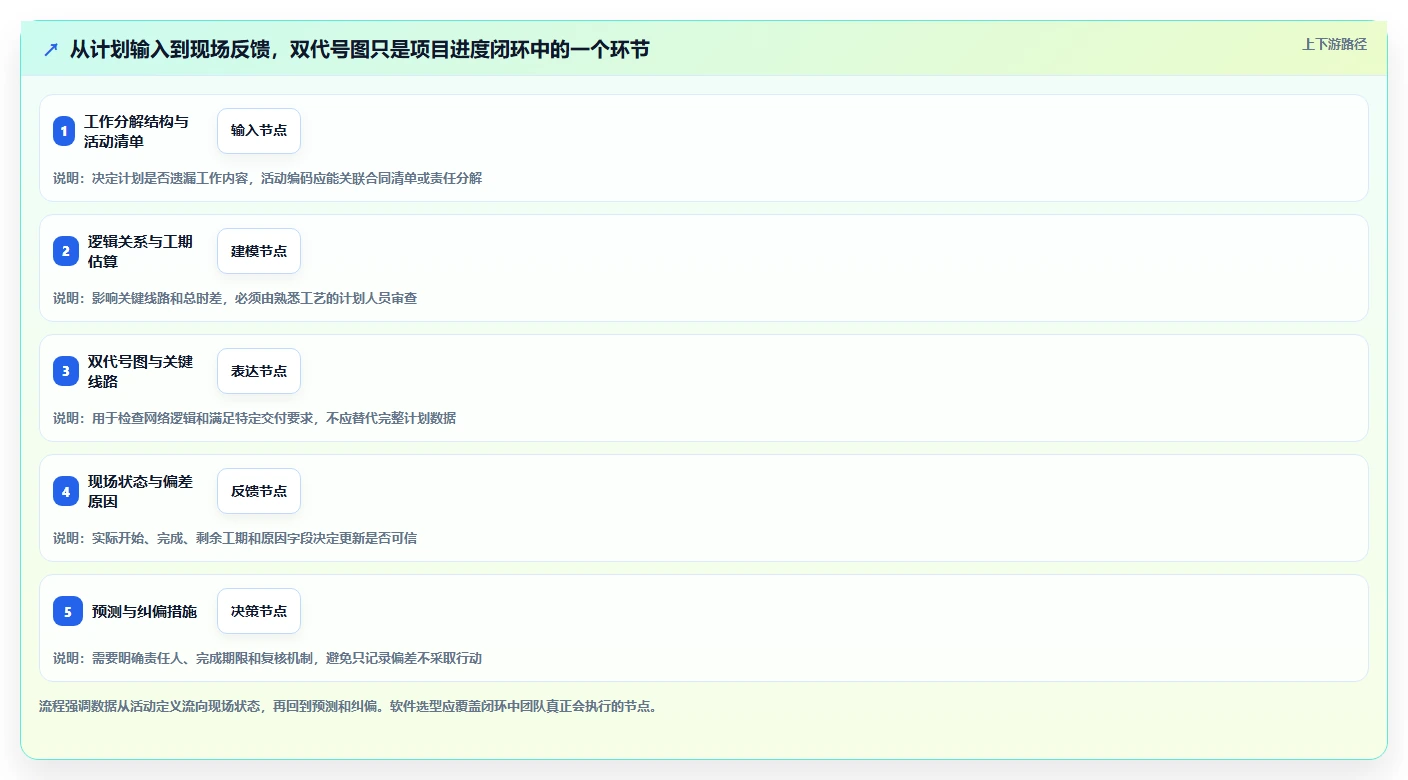Click the step 4 number badge

tap(66, 491)
